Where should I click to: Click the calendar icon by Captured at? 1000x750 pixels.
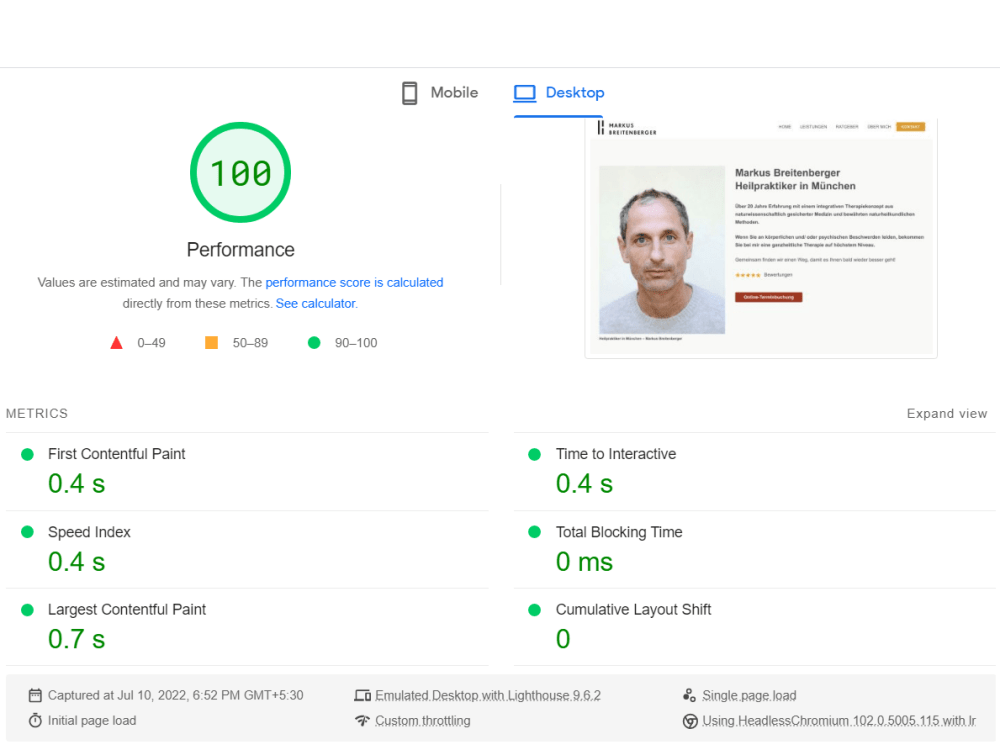[x=35, y=695]
